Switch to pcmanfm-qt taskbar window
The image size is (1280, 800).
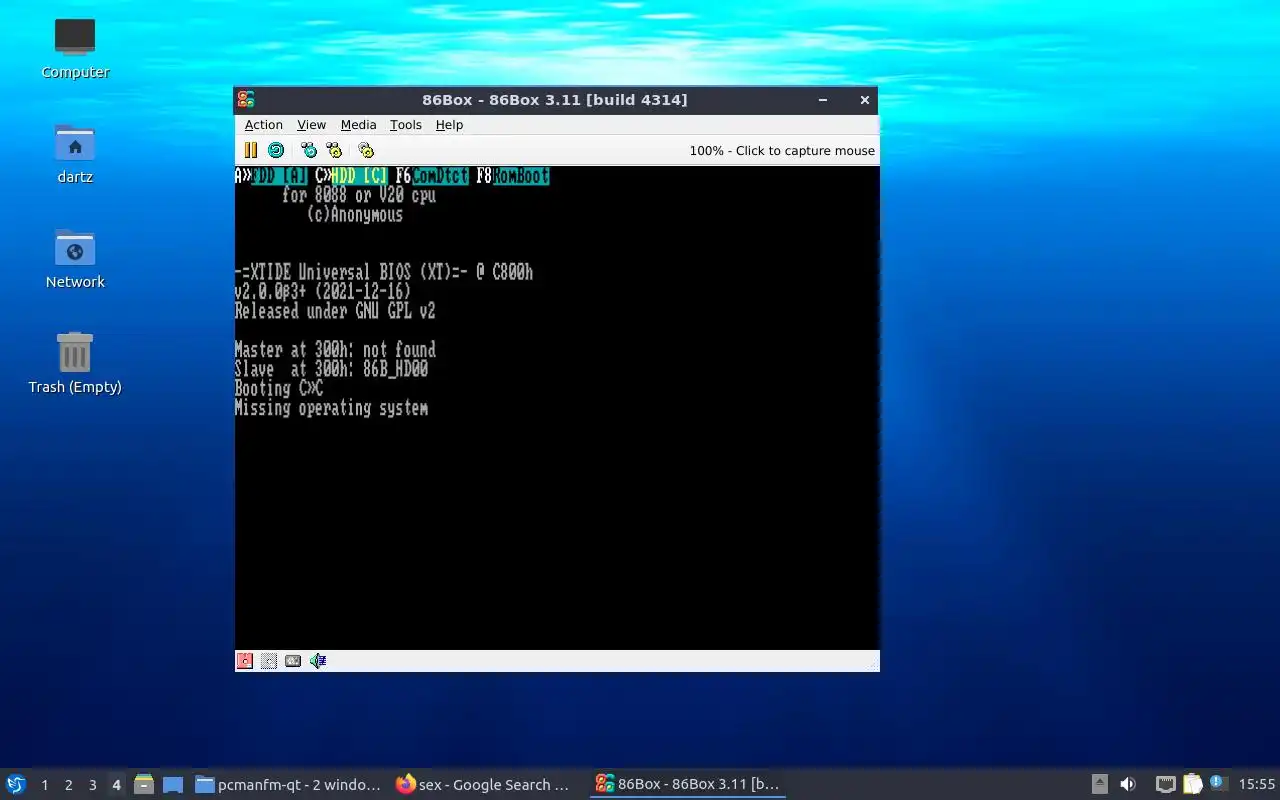coord(289,785)
